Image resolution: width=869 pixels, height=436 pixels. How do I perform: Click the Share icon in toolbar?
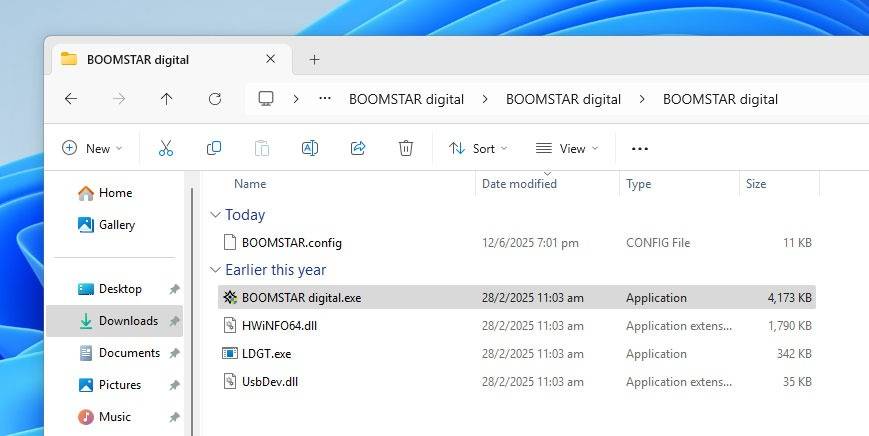click(x=358, y=148)
